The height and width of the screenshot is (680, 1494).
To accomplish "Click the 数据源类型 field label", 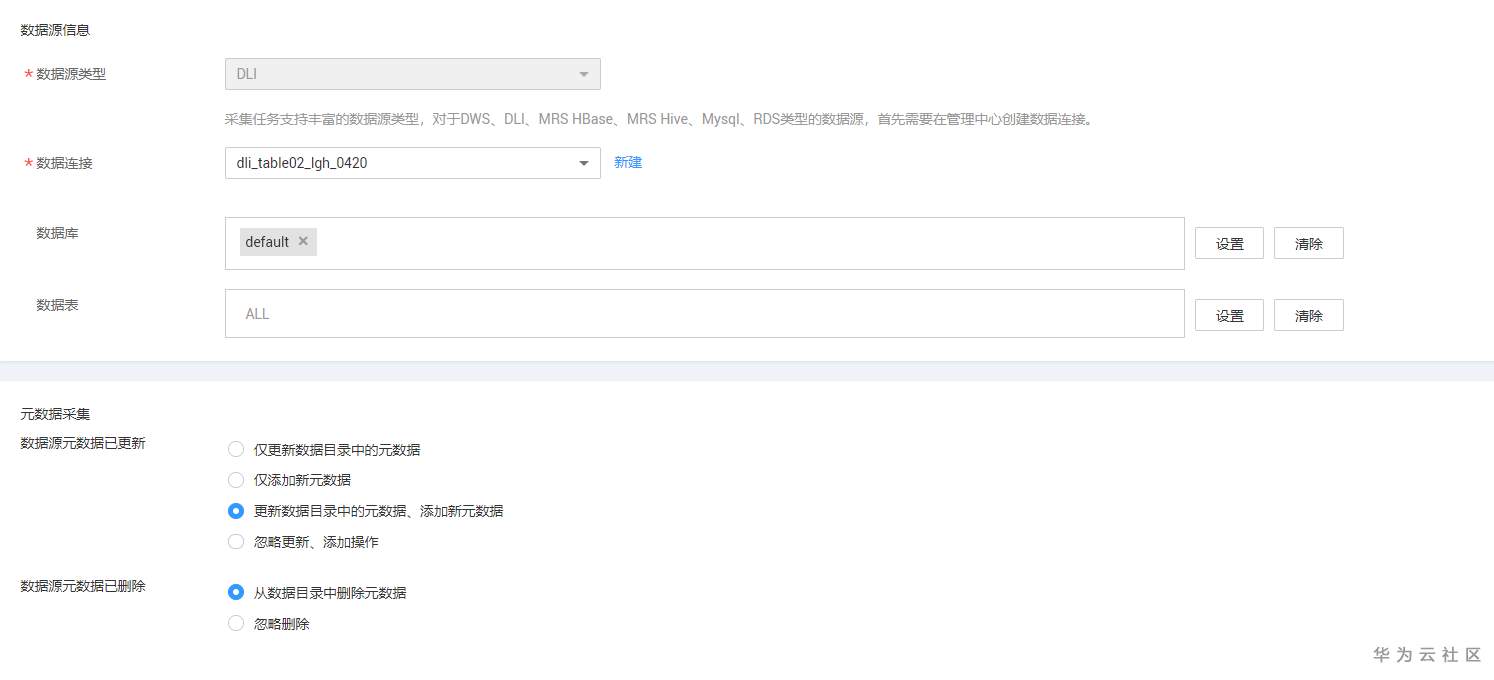I will point(71,74).
